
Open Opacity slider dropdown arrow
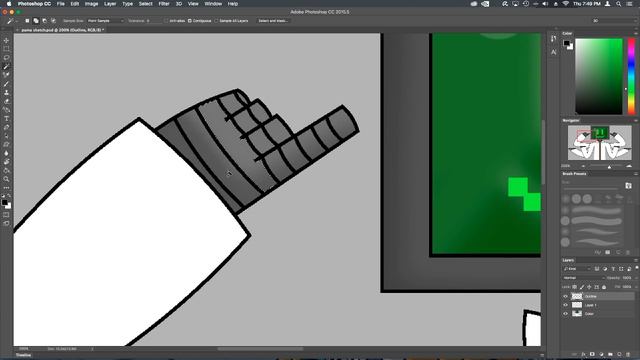[637, 278]
